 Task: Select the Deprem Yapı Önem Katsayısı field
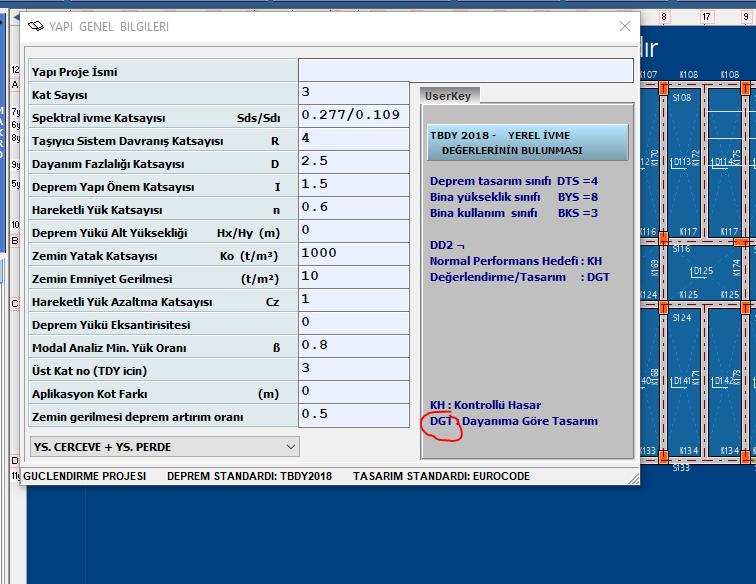353,185
